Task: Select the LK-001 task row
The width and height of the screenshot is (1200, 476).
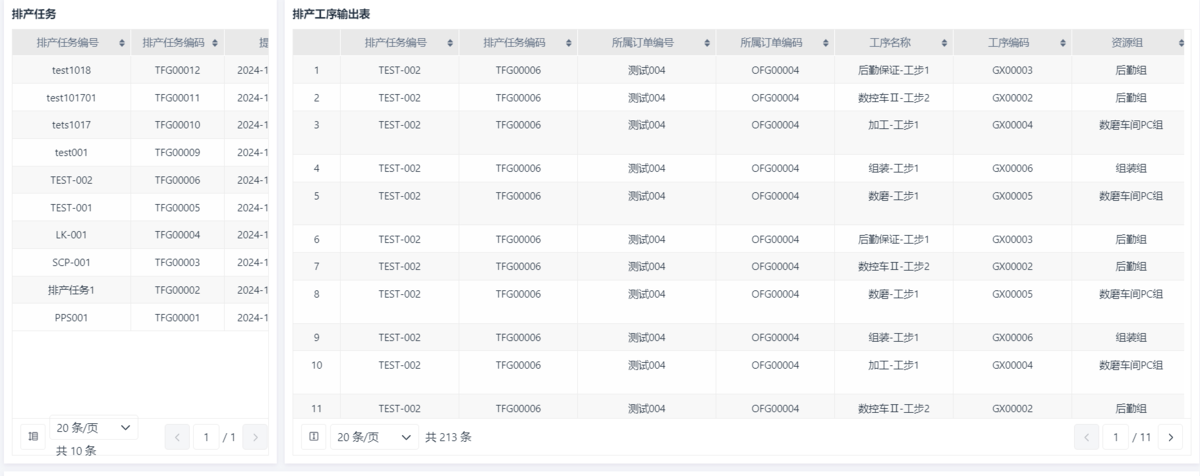Action: [140, 235]
